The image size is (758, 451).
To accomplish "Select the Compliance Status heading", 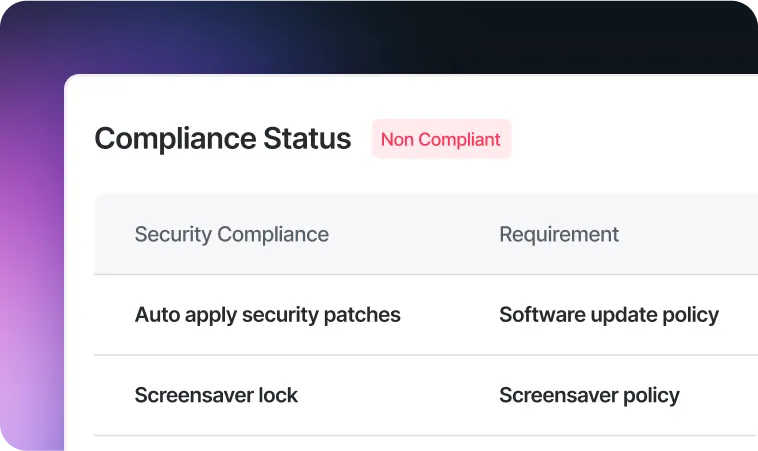I will click(x=223, y=139).
